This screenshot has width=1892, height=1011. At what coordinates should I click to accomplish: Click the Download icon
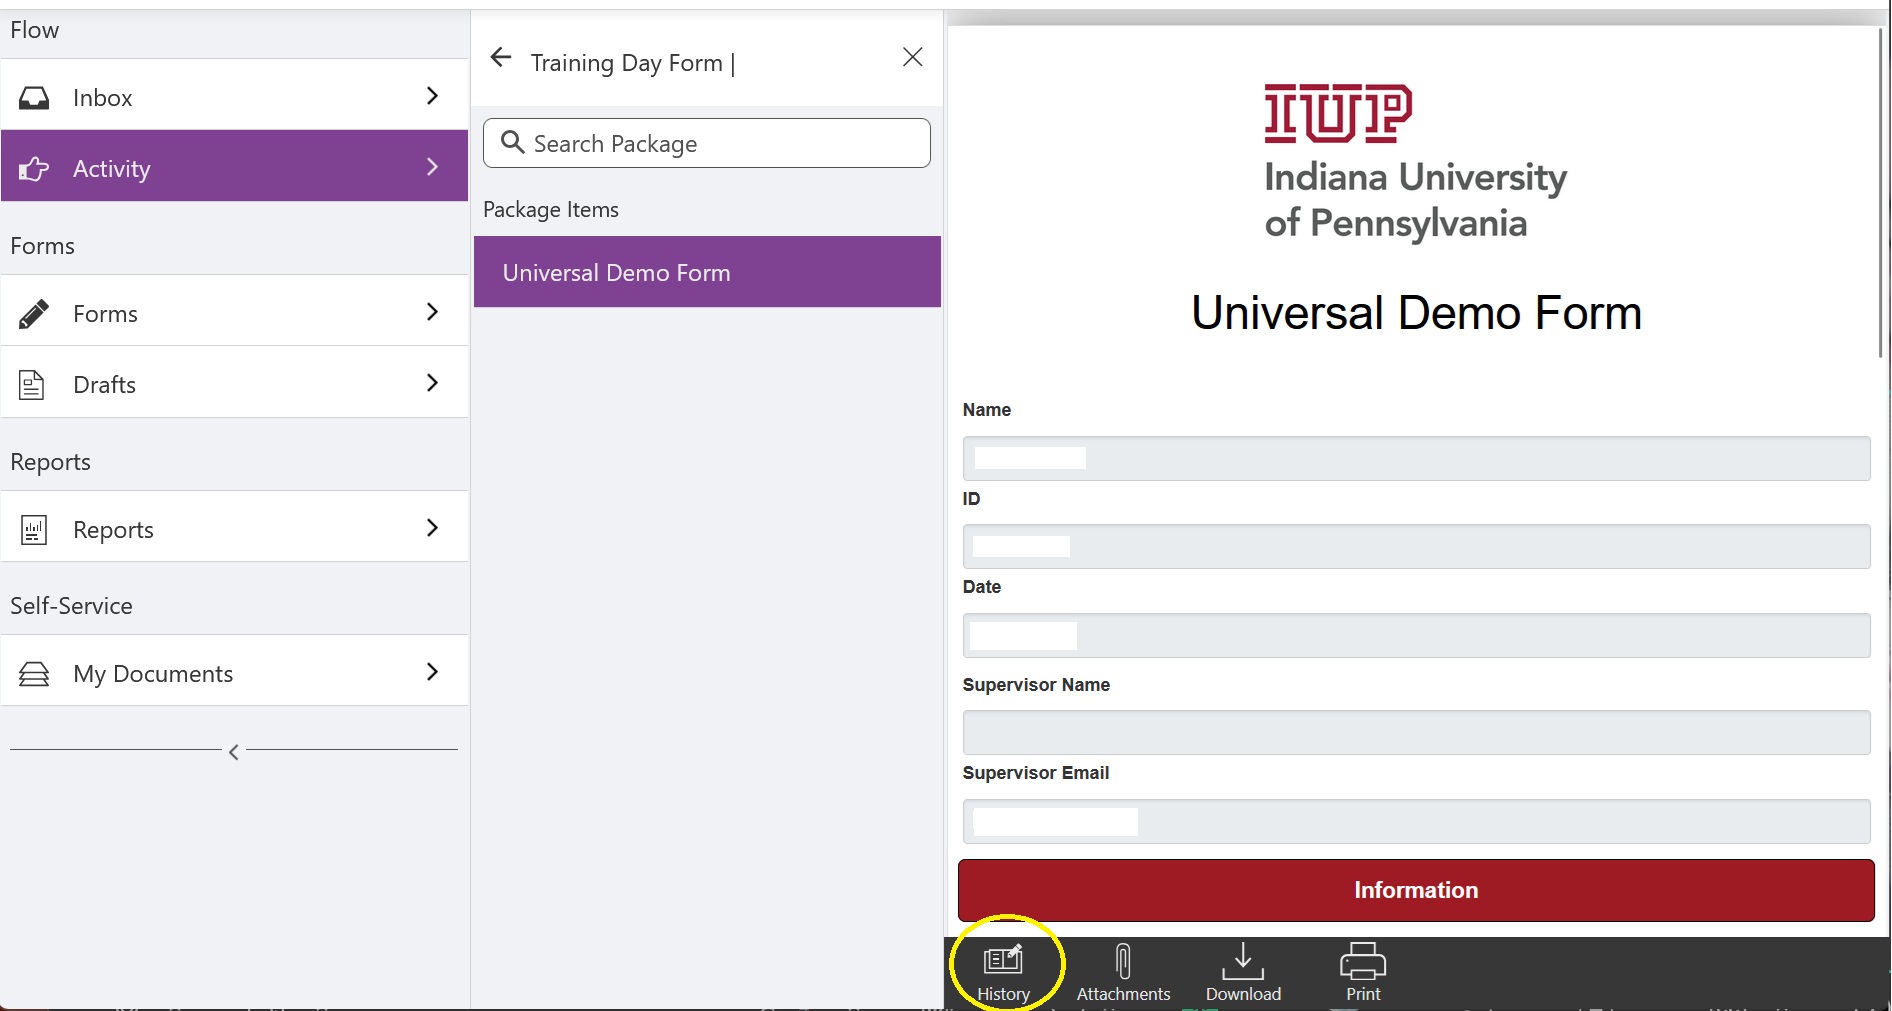click(x=1243, y=961)
